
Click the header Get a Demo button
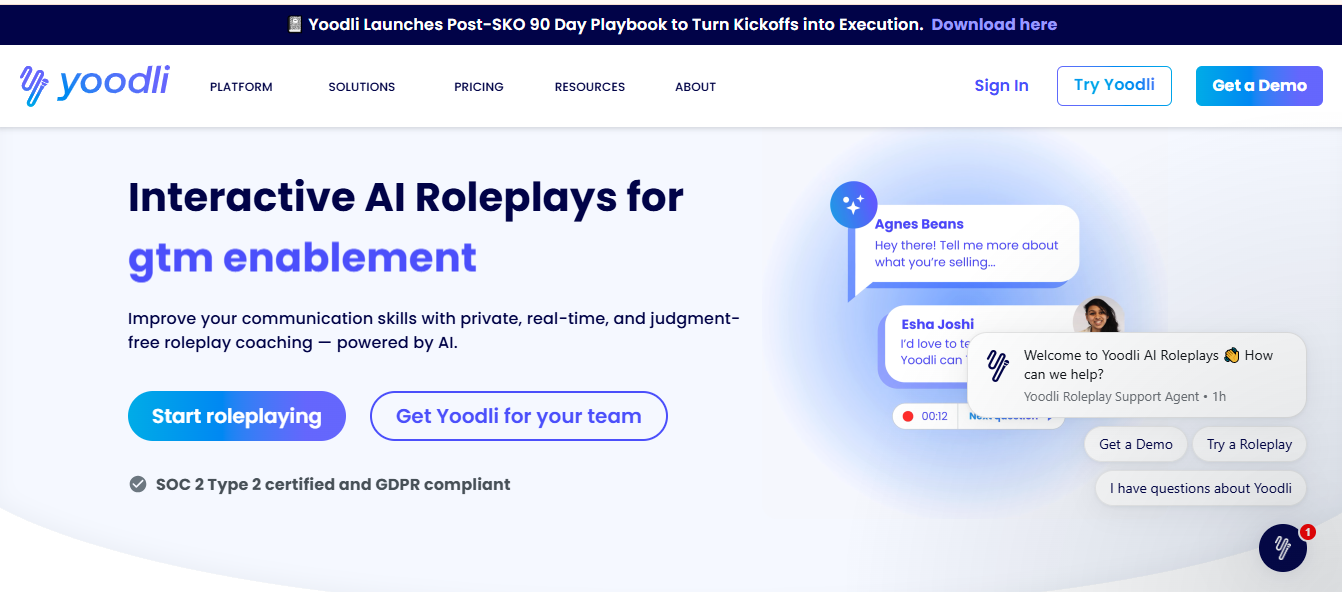click(x=1259, y=86)
